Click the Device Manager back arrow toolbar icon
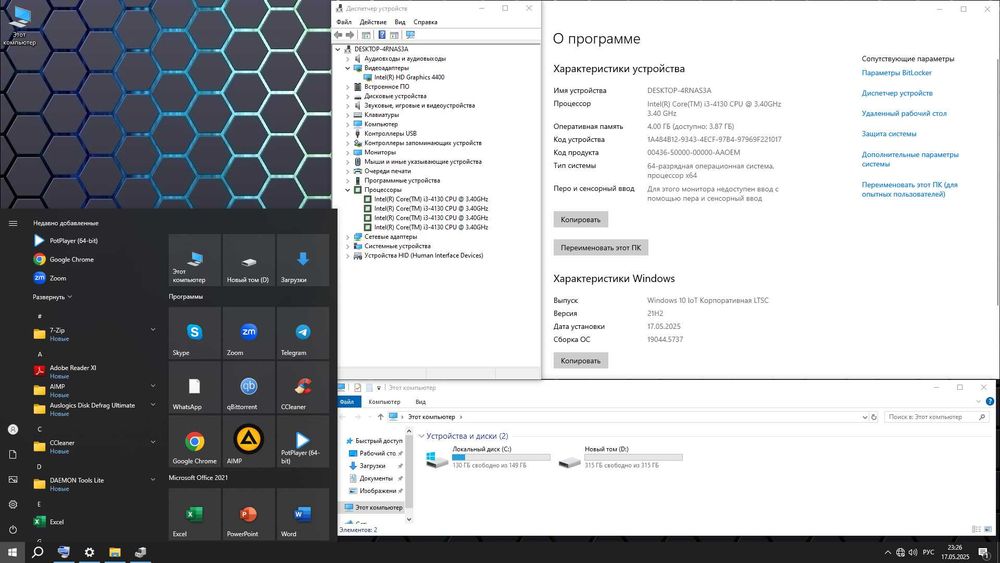The image size is (1000, 563). (x=338, y=35)
